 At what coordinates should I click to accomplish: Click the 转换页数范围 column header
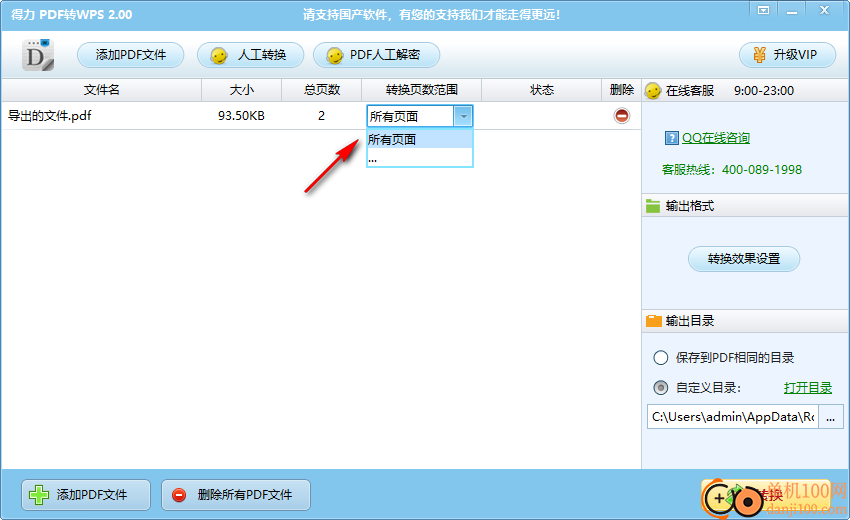tap(421, 90)
